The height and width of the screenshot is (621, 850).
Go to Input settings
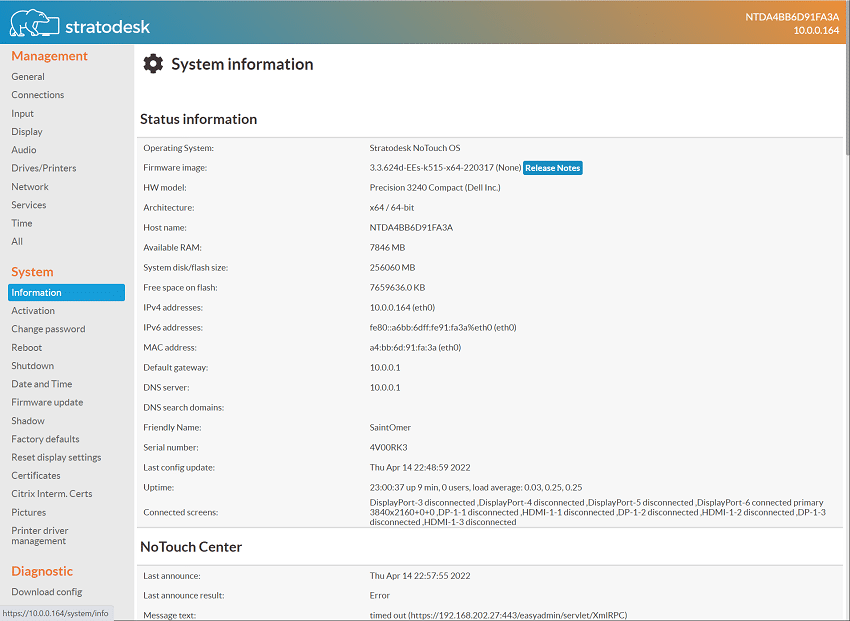pyautogui.click(x=22, y=113)
